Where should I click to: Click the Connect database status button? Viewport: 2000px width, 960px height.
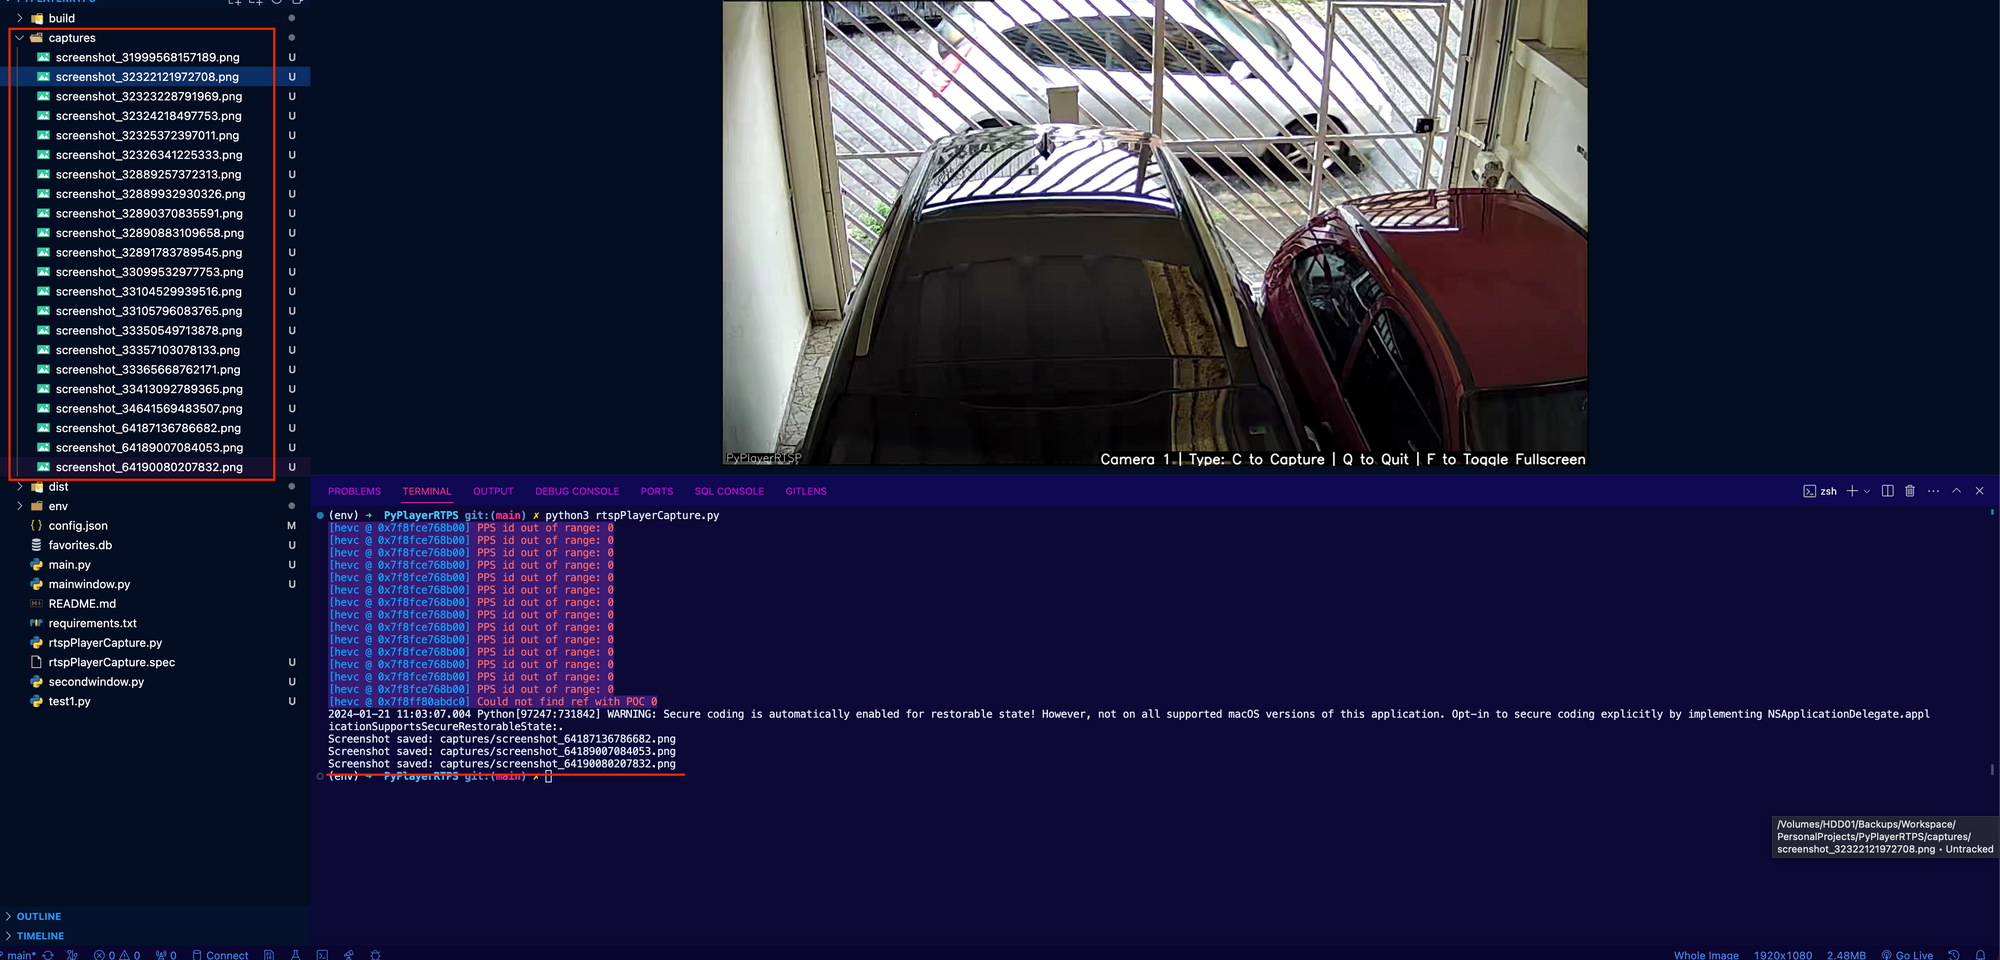(x=220, y=955)
